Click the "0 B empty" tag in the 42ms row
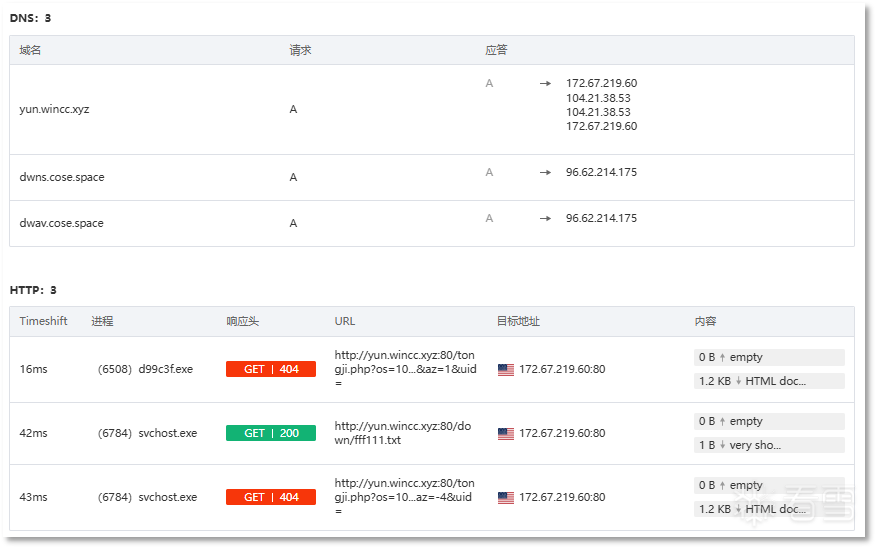 768,421
